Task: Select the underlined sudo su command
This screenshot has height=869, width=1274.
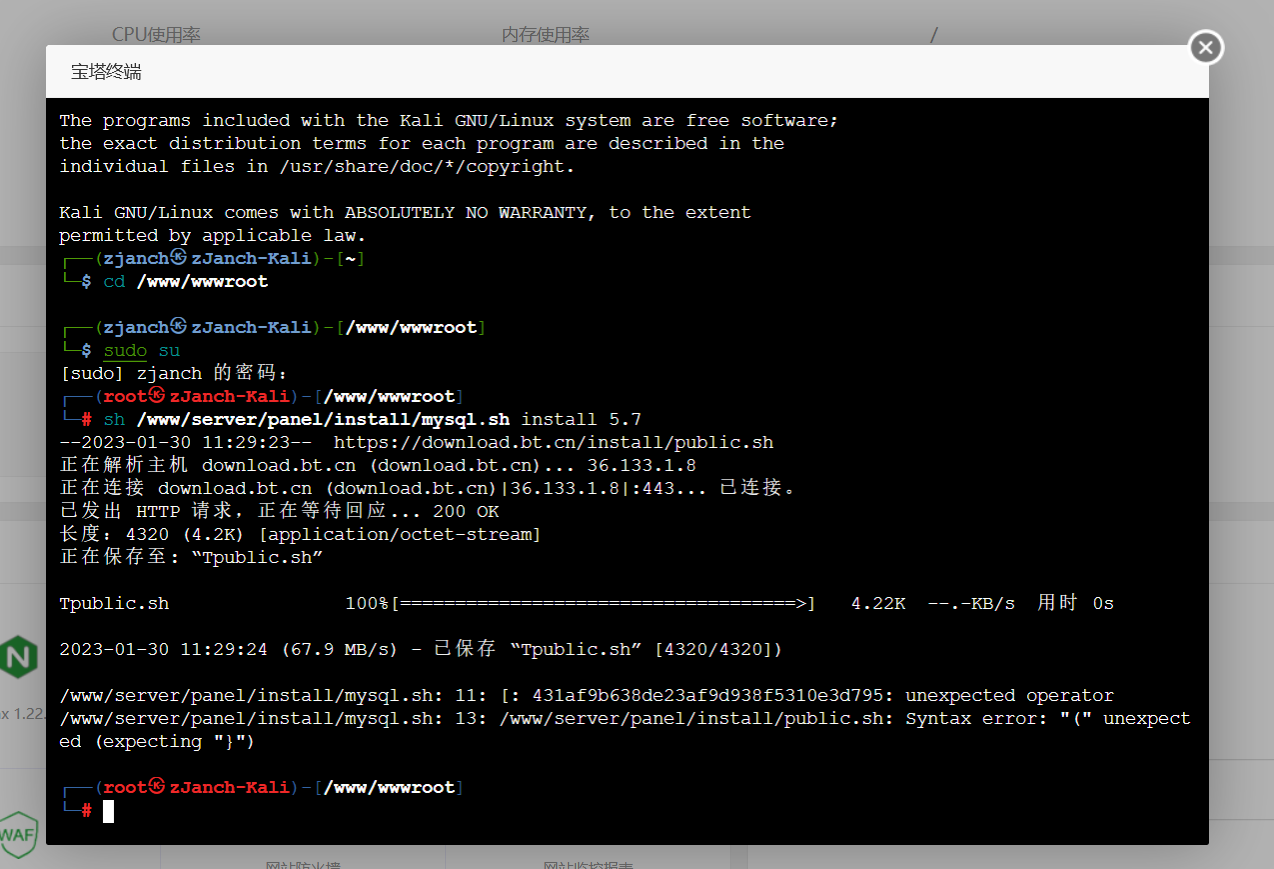Action: tap(142, 350)
